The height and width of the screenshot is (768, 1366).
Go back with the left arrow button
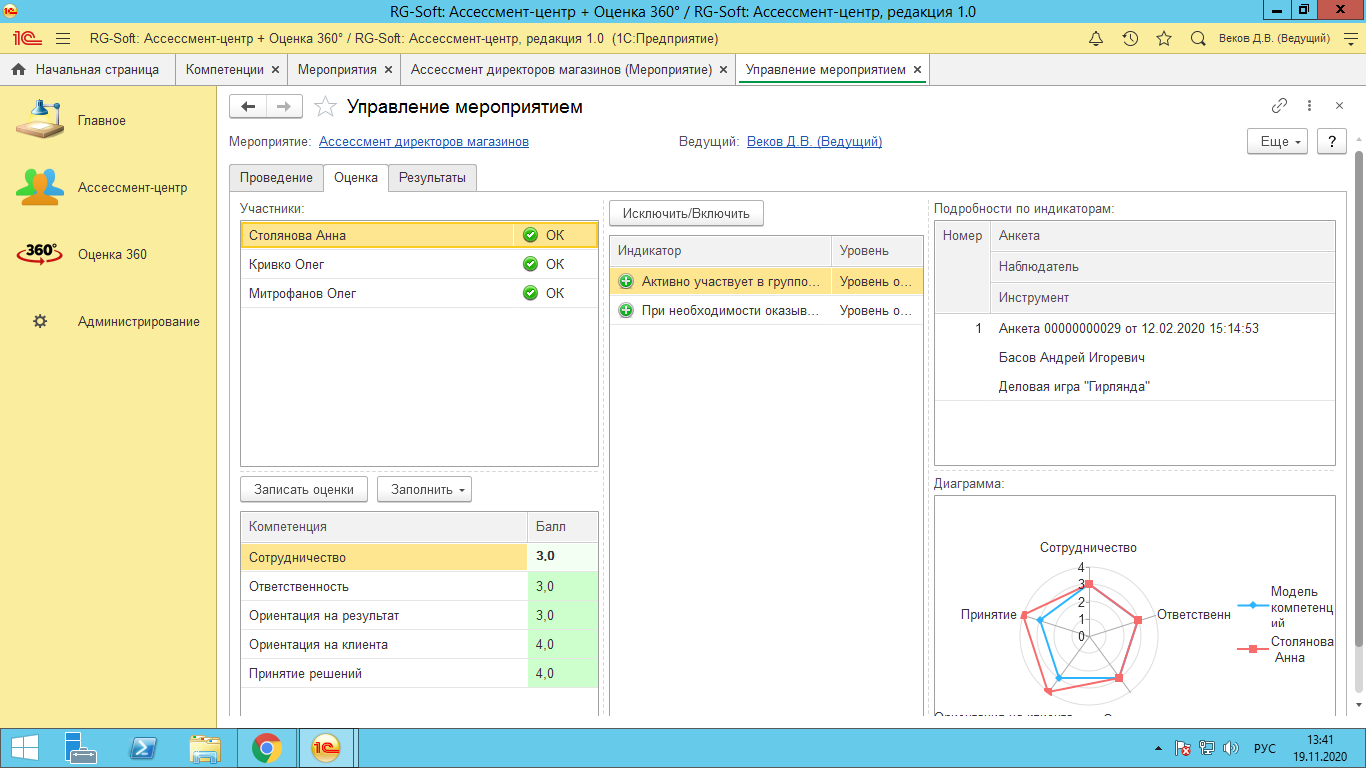(248, 106)
